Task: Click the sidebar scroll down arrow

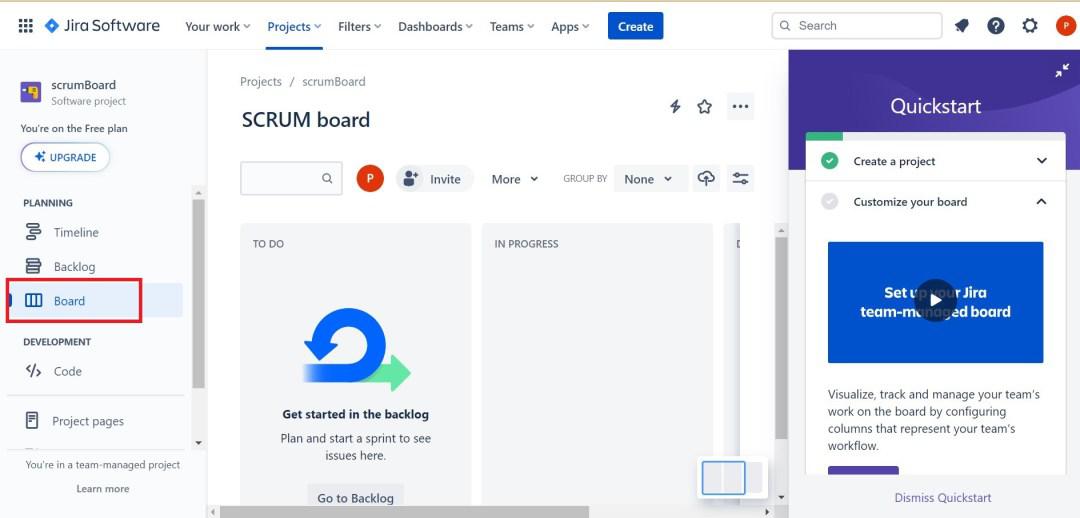Action: coord(199,443)
